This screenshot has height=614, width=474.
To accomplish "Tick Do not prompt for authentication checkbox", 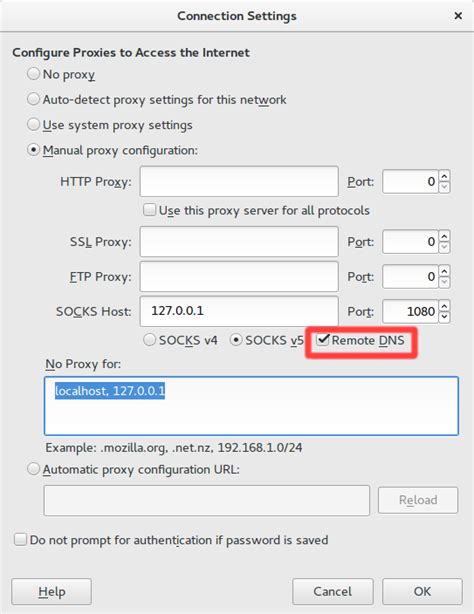I will pos(20,539).
